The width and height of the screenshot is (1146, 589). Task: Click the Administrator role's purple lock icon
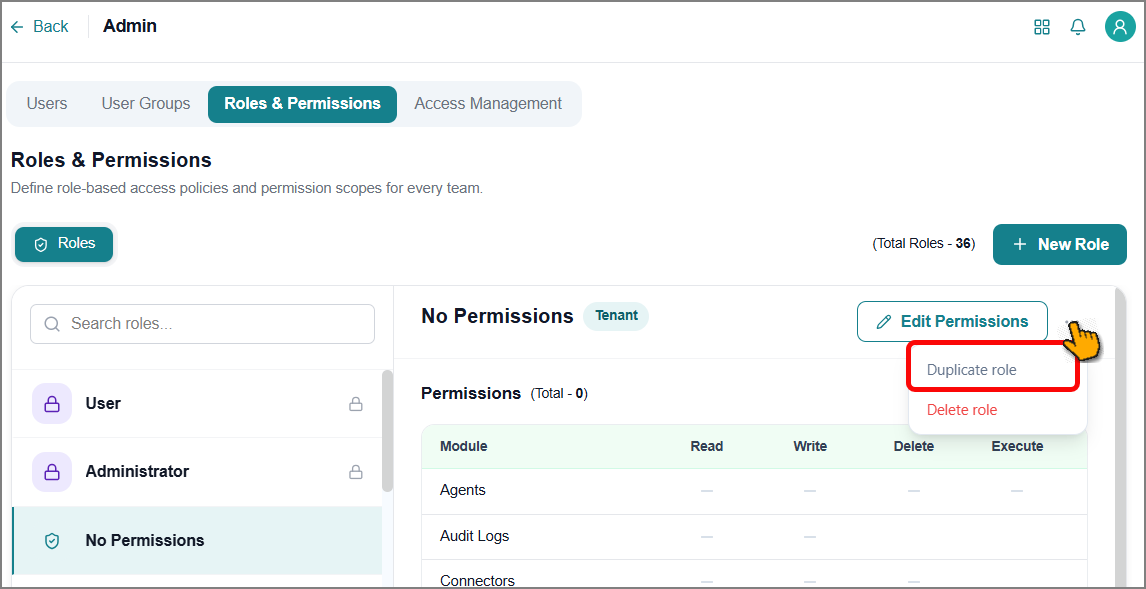(52, 471)
